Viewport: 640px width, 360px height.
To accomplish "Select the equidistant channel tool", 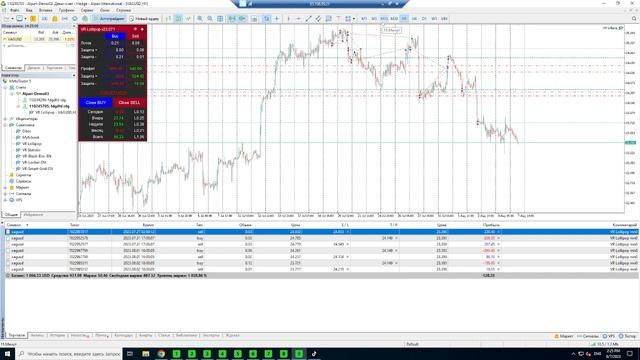I will click(318, 18).
